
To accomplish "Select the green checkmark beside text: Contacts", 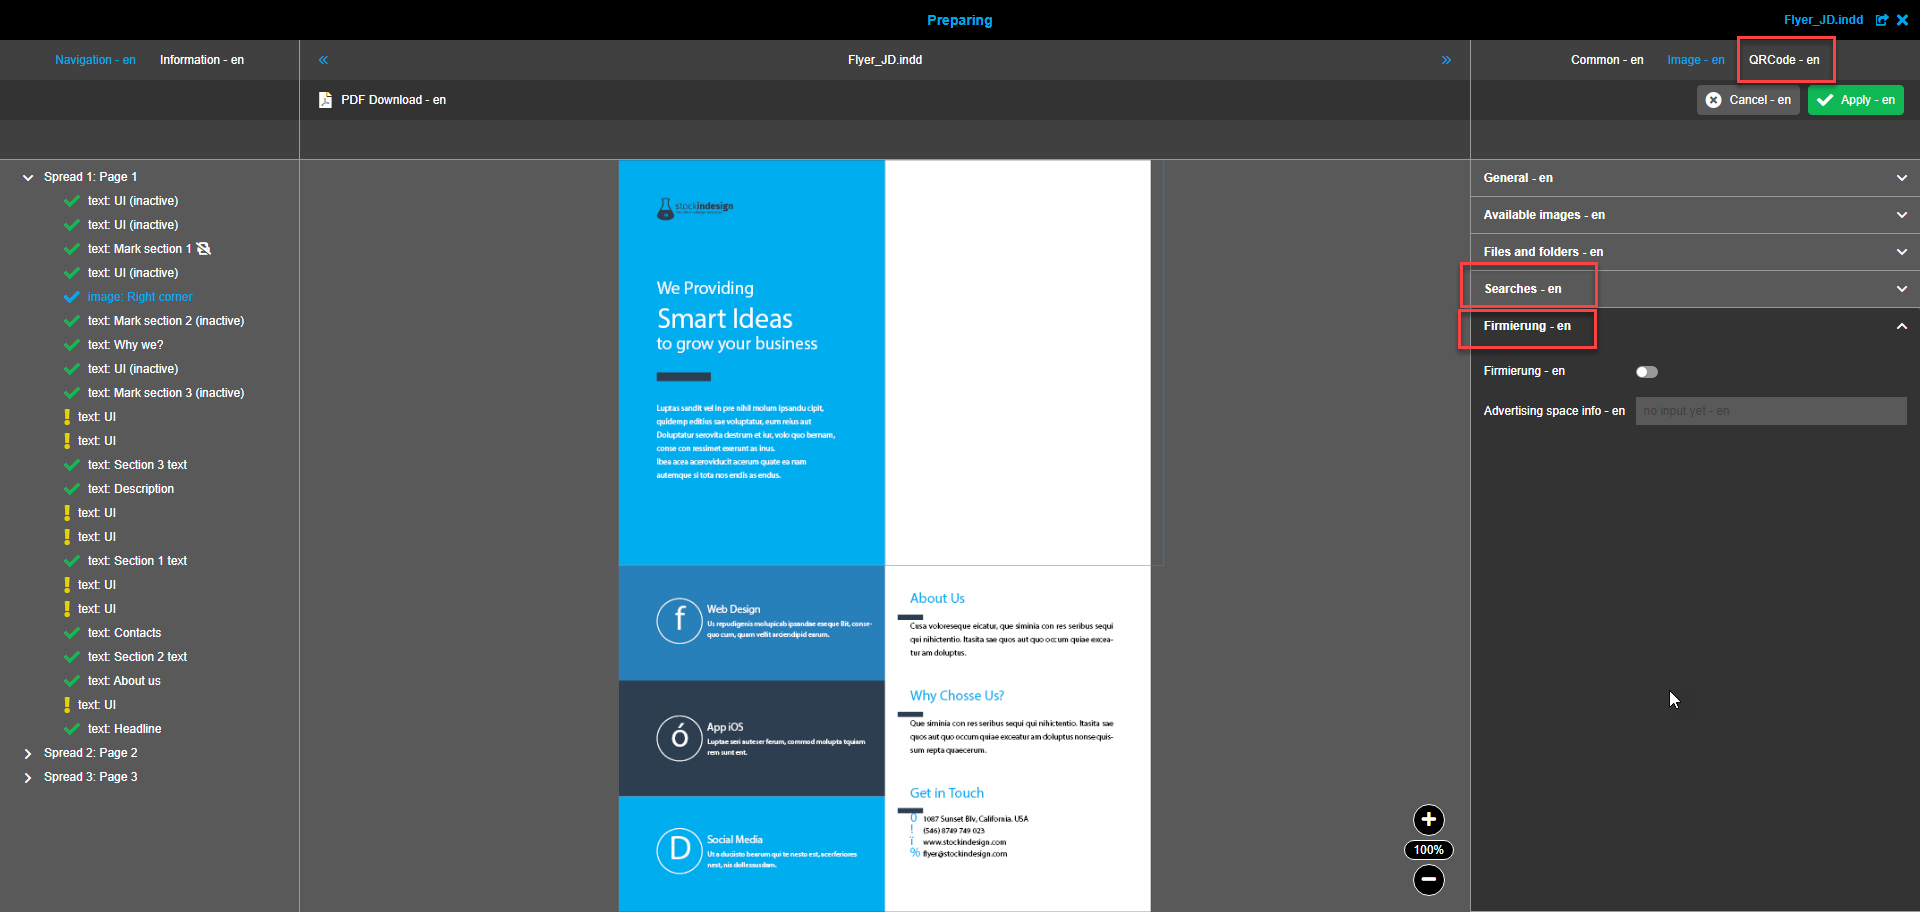I will coord(71,632).
